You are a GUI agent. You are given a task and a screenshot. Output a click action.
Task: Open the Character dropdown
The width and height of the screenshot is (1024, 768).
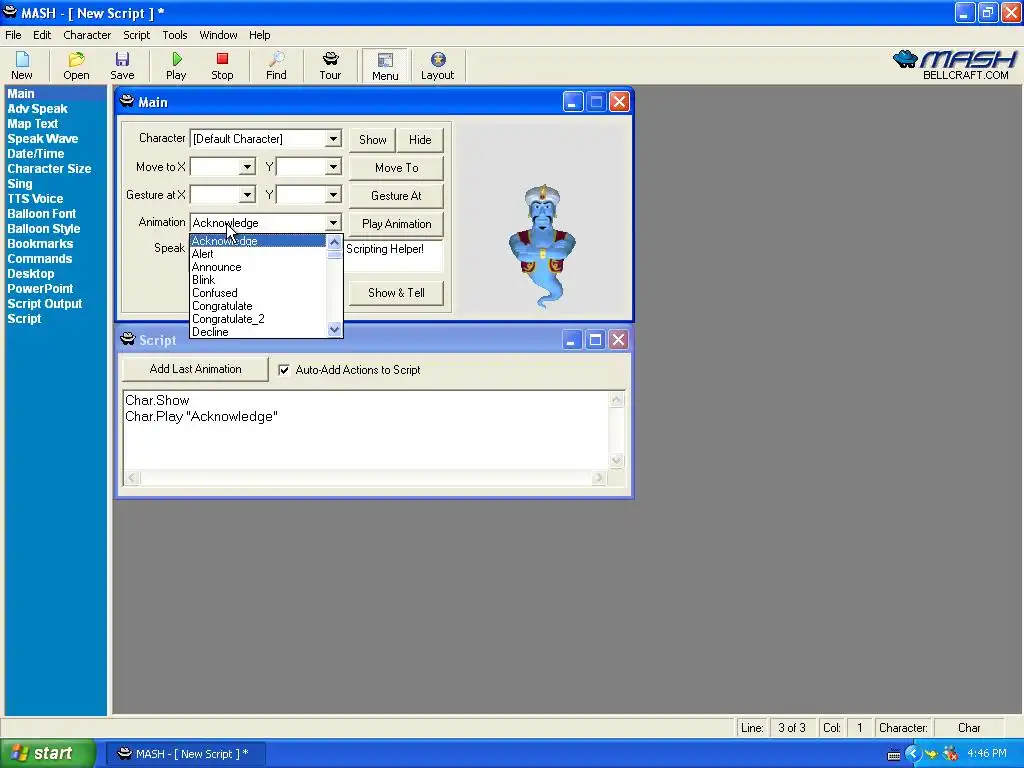pos(333,138)
